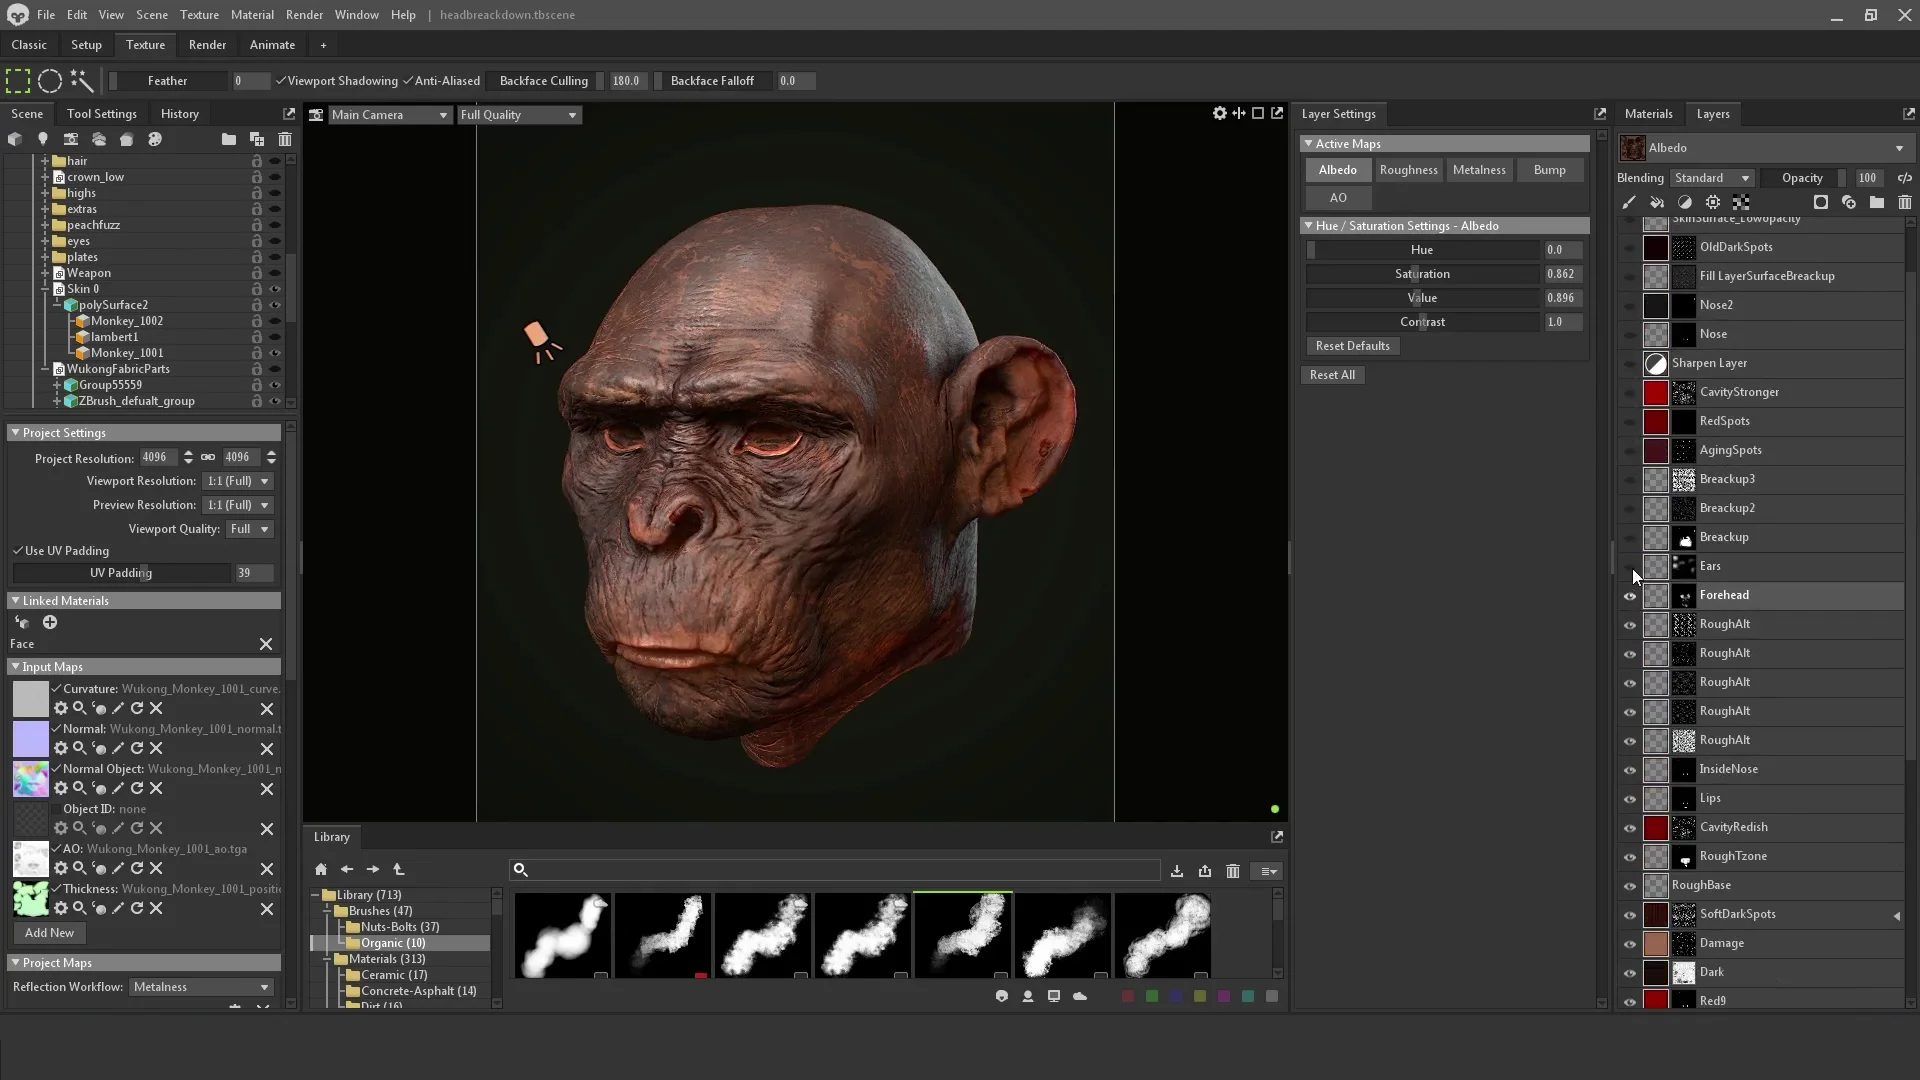
Task: Open the Material menu
Action: pyautogui.click(x=251, y=15)
